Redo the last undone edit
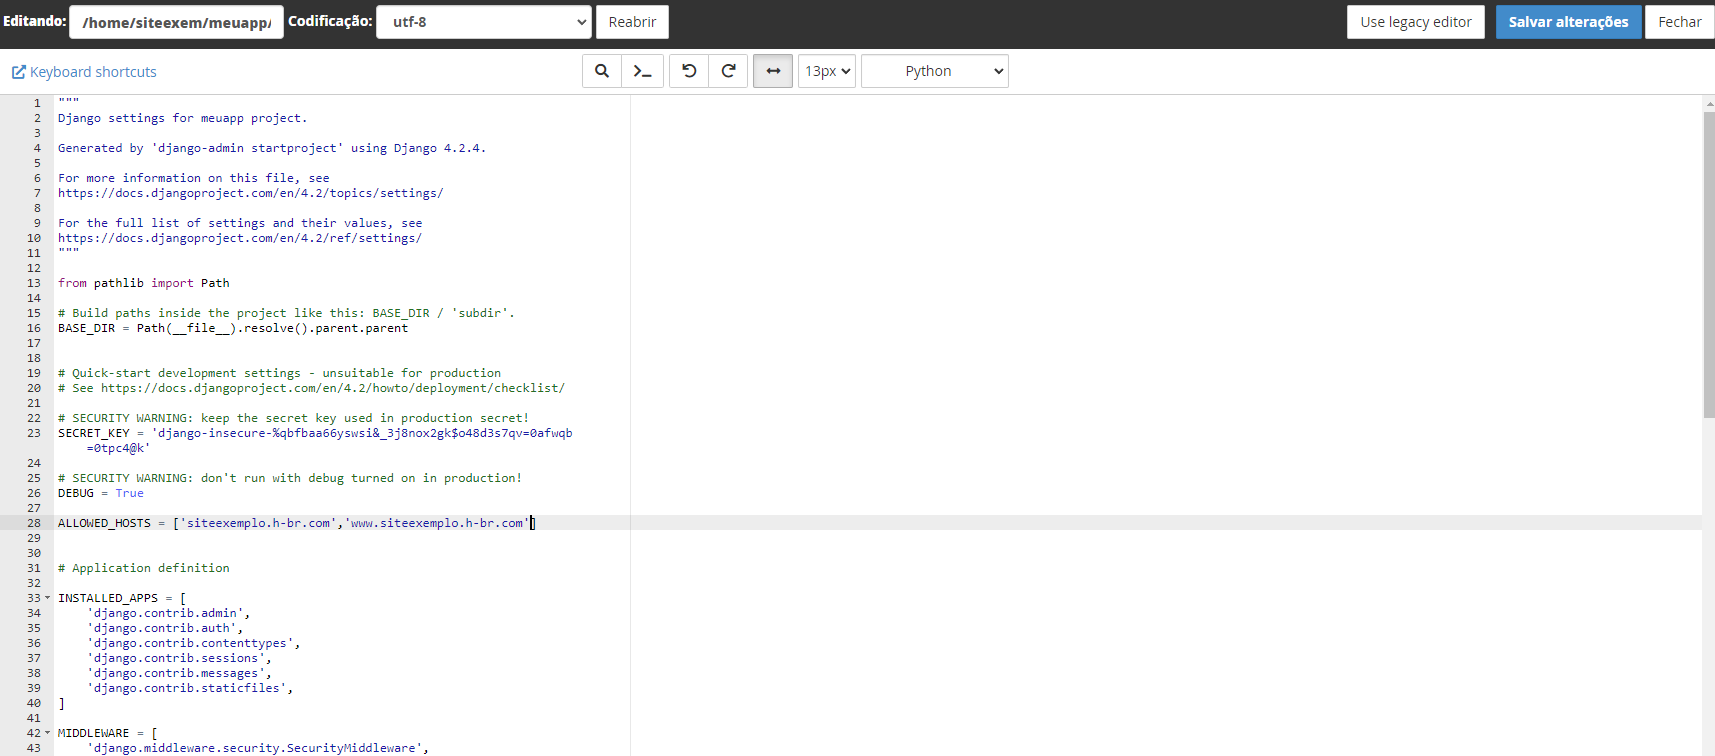The image size is (1715, 756). pyautogui.click(x=728, y=71)
